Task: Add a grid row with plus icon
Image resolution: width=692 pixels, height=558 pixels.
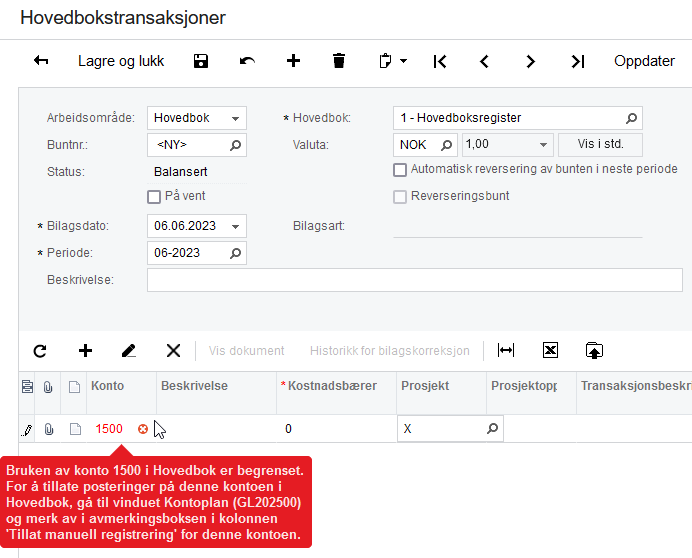Action: (x=85, y=351)
